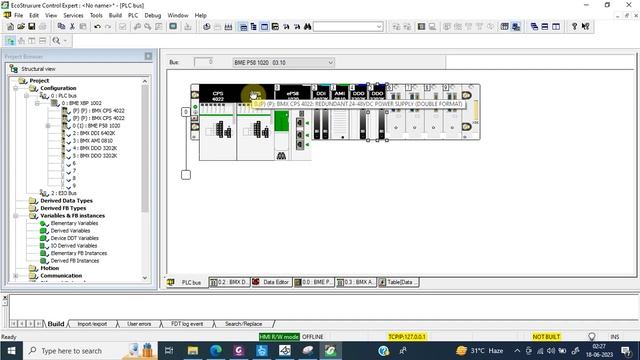
Task: Click the green screen icon in toolbar
Action: (173, 27)
